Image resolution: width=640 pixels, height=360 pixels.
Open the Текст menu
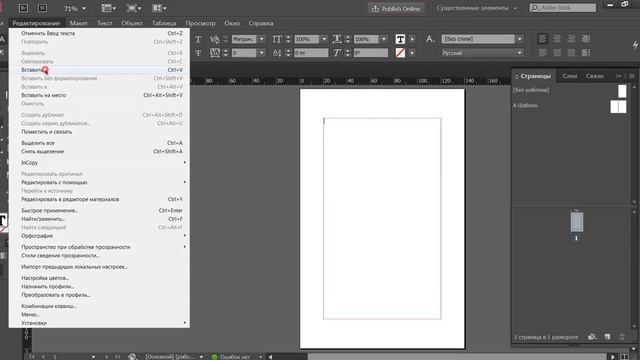point(104,23)
